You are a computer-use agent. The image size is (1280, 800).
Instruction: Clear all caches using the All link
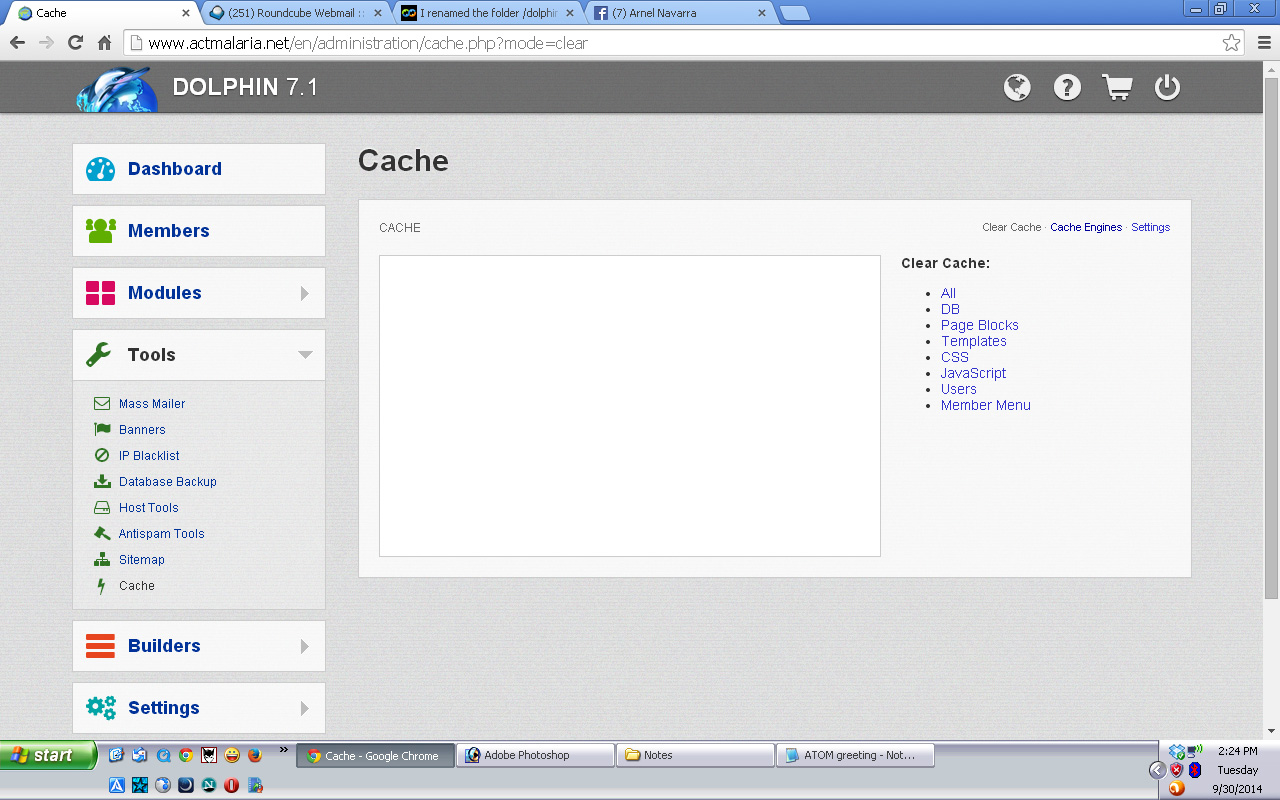(x=948, y=293)
